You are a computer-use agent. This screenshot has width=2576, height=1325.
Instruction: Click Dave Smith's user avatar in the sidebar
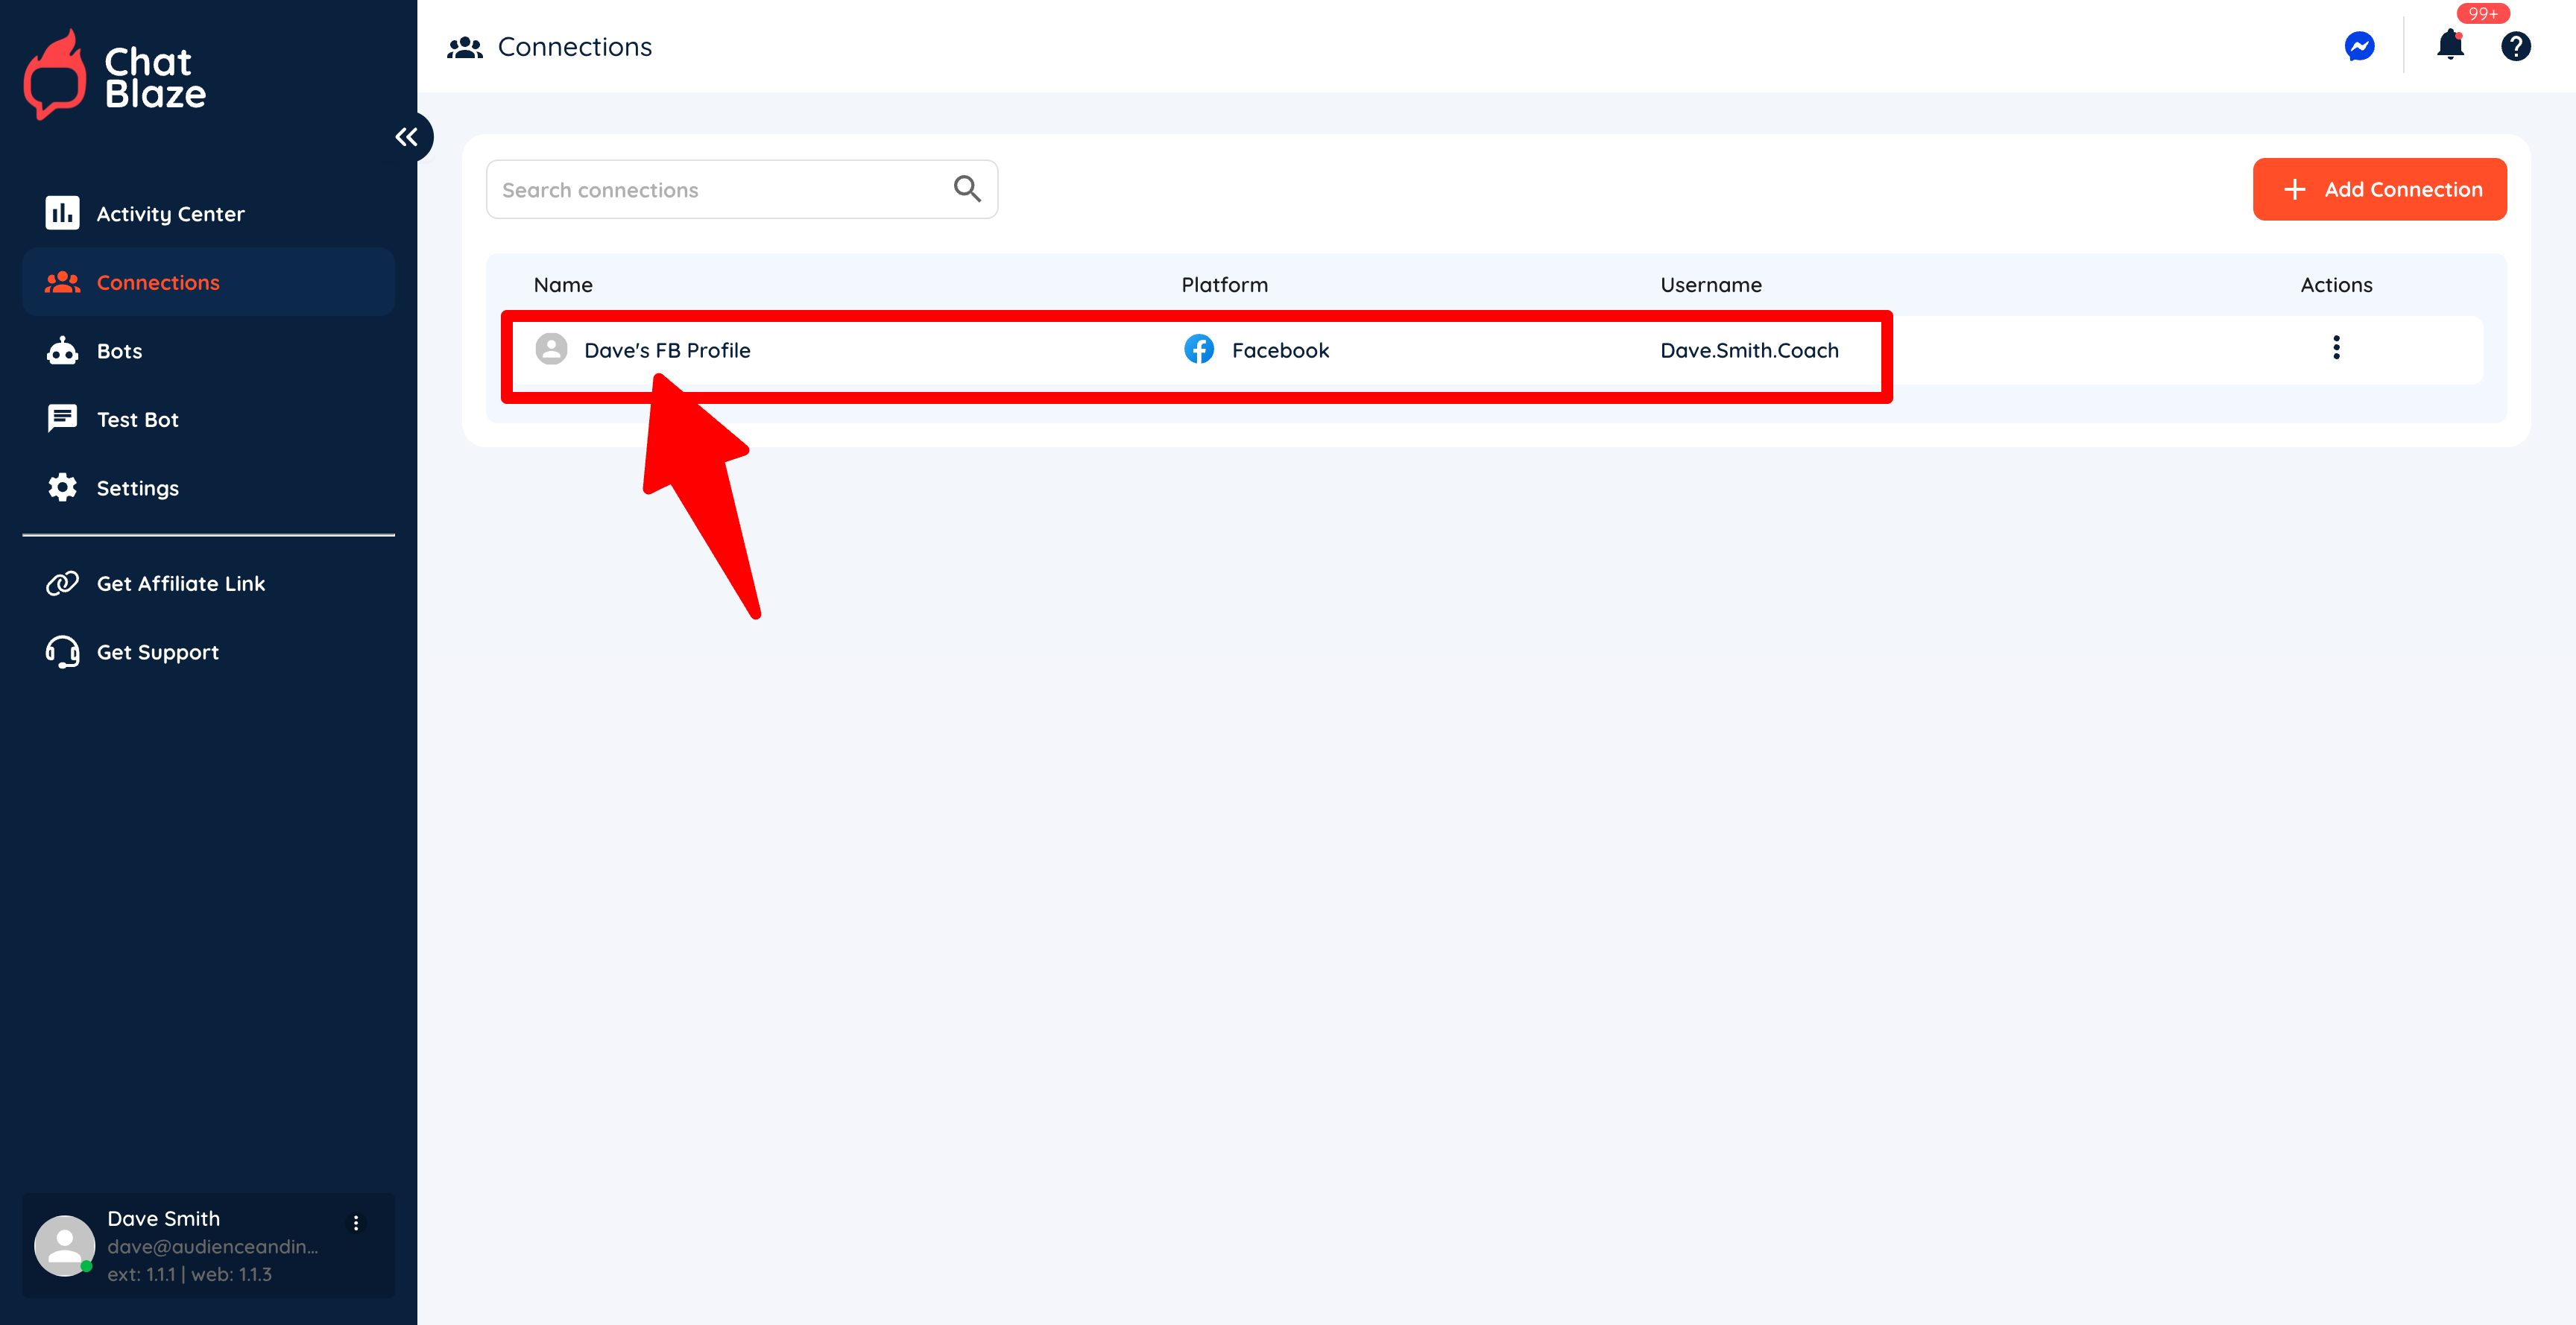pyautogui.click(x=65, y=1245)
